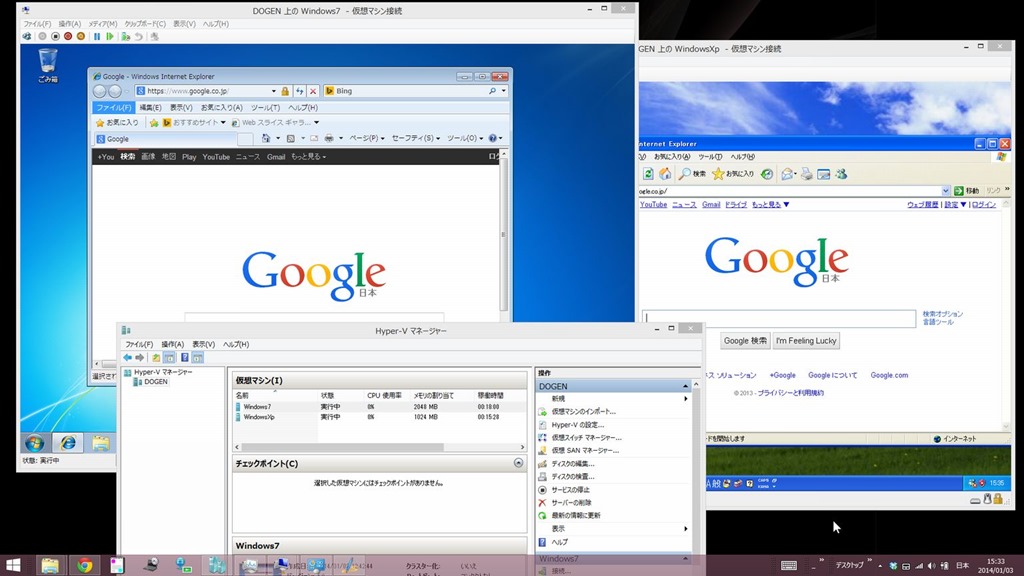Open the 操作(A) menu in Hyper-V Manager

172,344
